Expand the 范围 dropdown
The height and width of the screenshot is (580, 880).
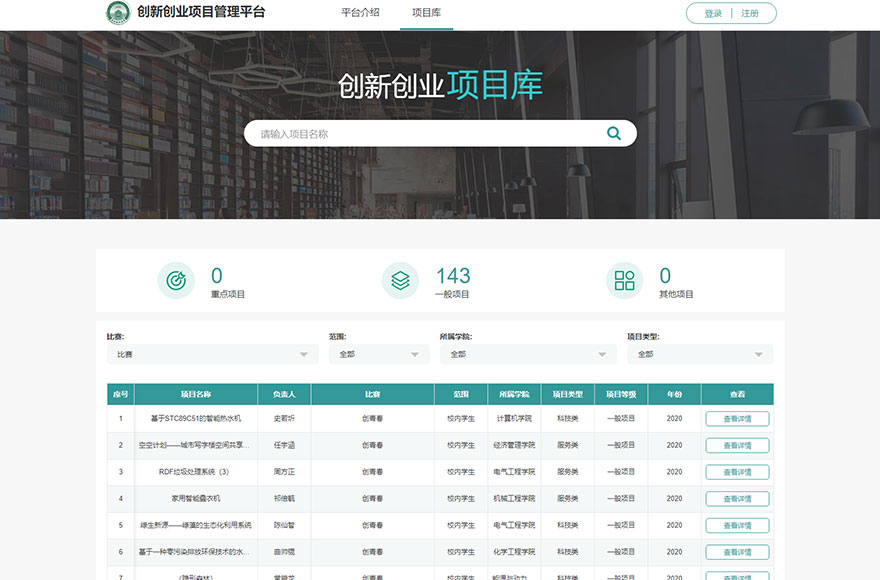pyautogui.click(x=379, y=354)
